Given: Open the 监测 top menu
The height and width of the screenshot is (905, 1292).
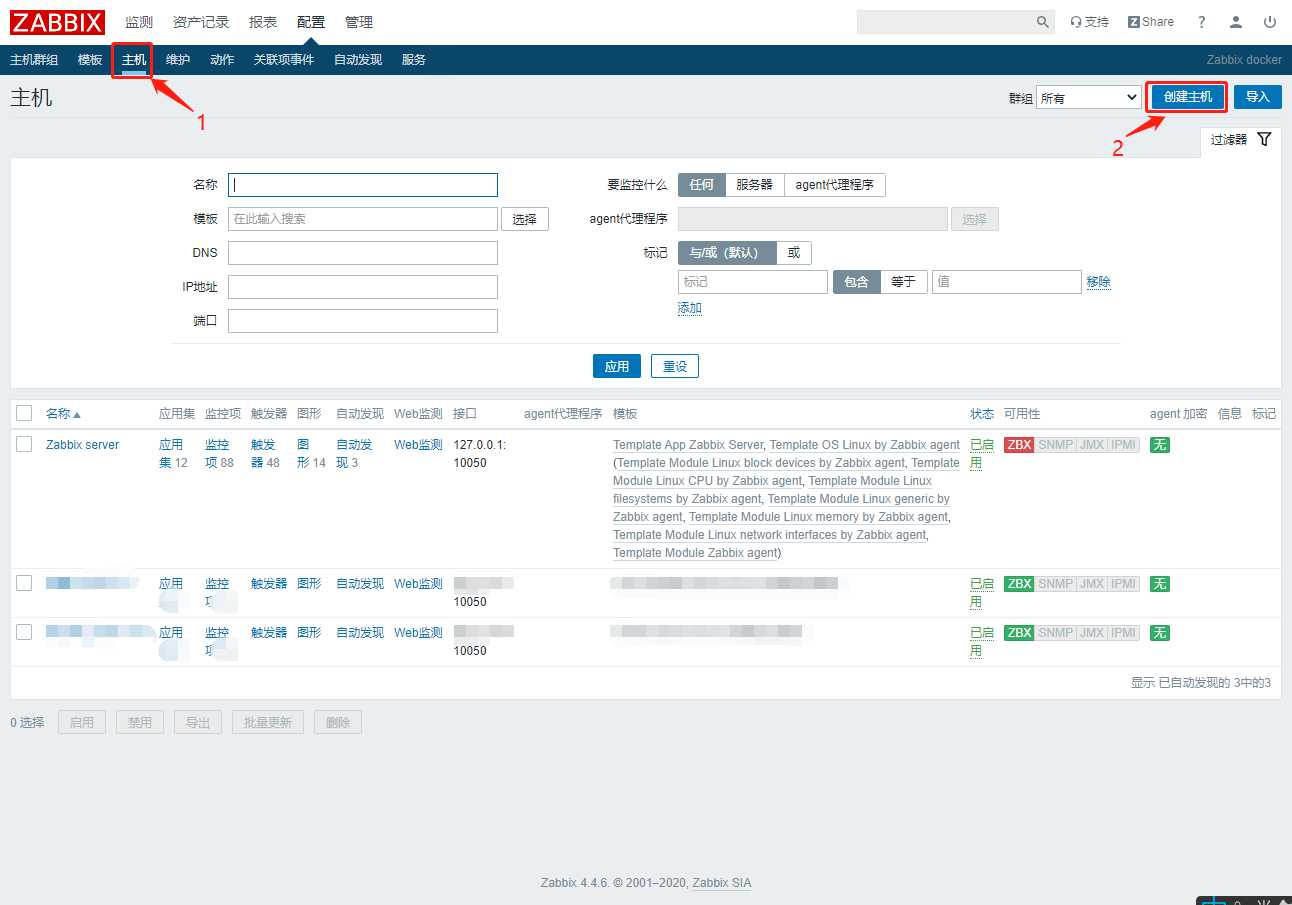Looking at the screenshot, I should click(x=139, y=22).
